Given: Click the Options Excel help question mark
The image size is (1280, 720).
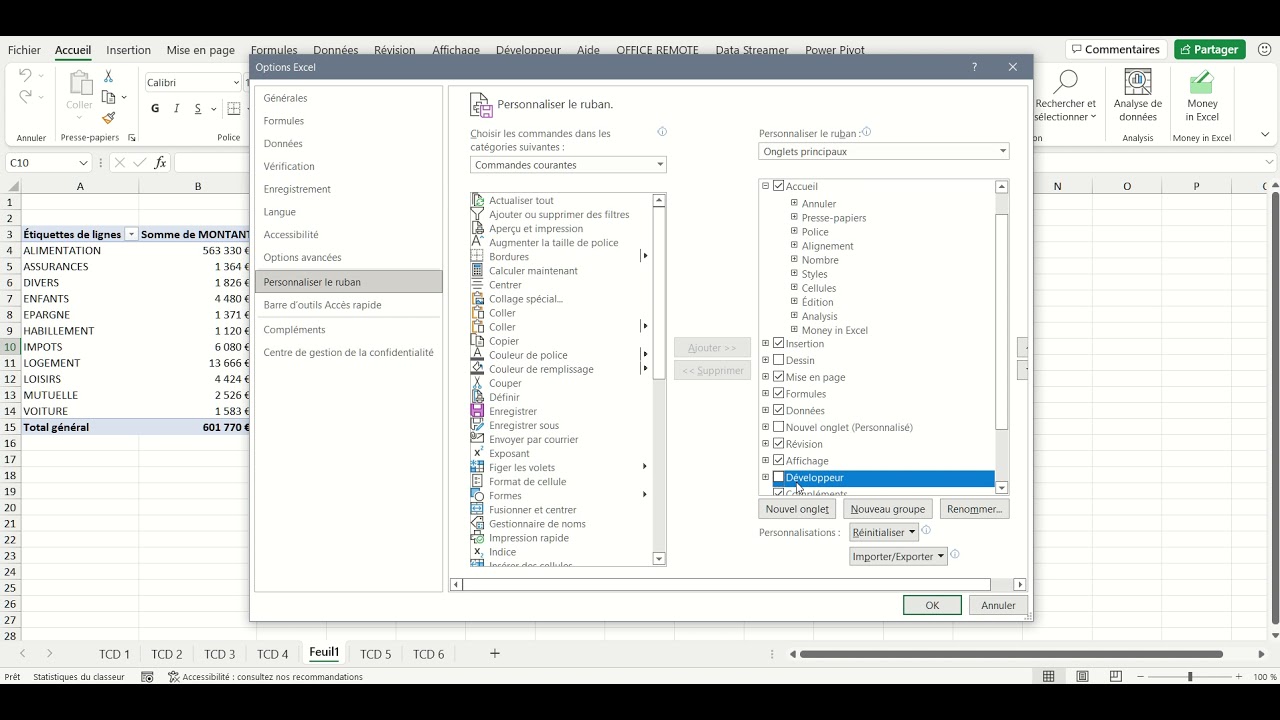Looking at the screenshot, I should [974, 67].
